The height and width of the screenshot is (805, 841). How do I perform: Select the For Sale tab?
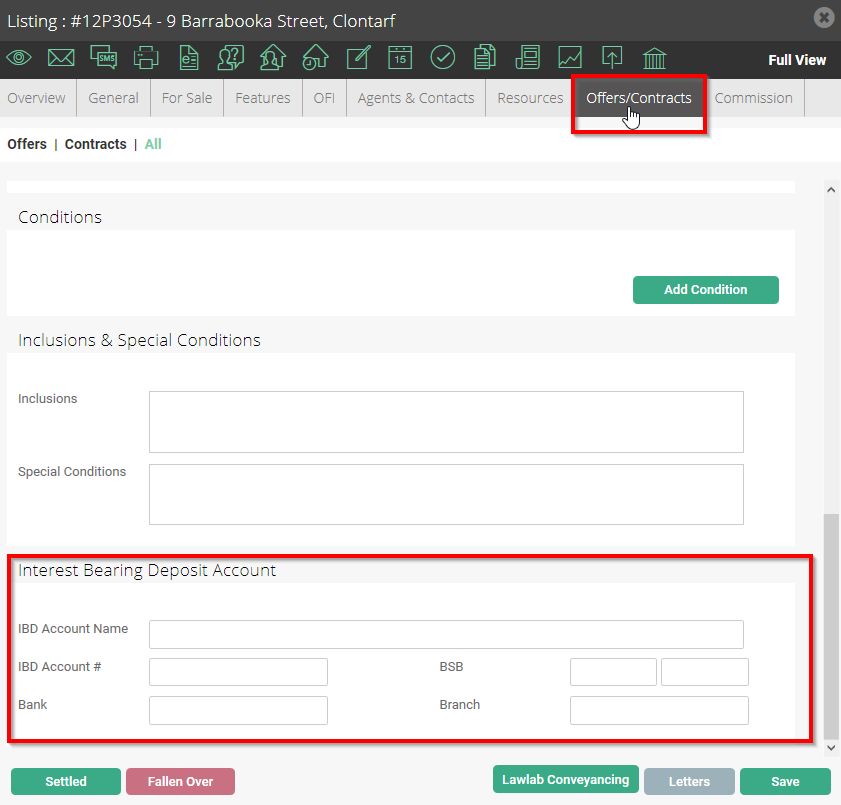coord(187,98)
